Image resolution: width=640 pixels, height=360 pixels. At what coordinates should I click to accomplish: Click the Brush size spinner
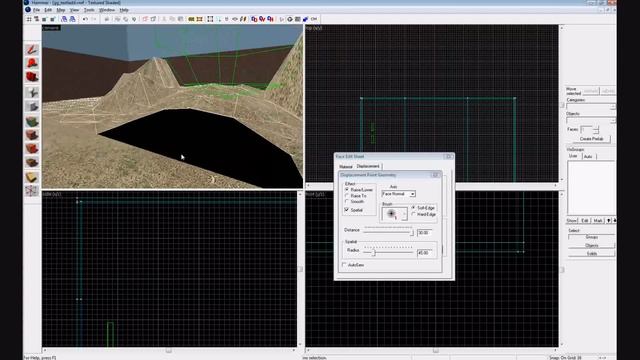tap(404, 214)
